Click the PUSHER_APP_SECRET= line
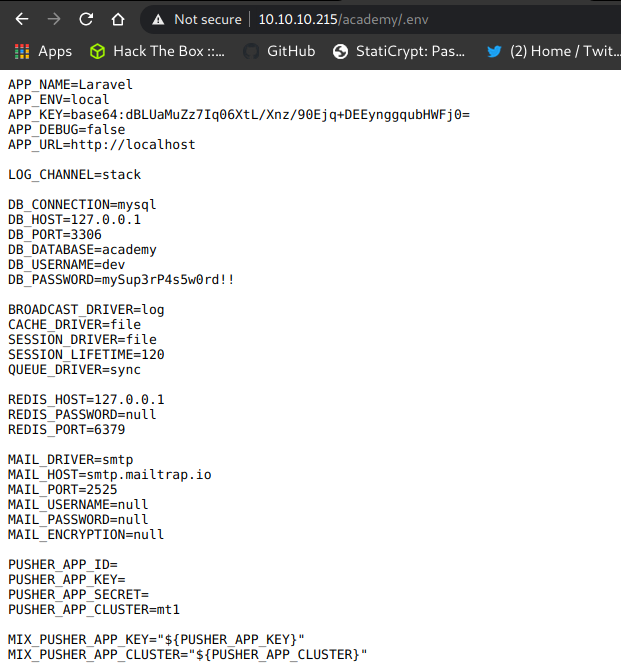 pos(78,594)
